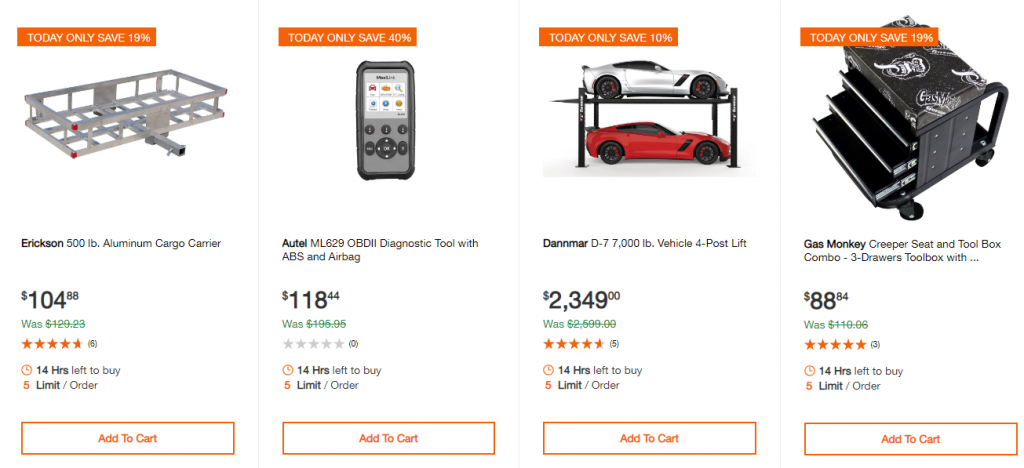This screenshot has width=1024, height=468.
Task: Add Erickson Aluminum Cargo Carrier to cart
Action: (x=127, y=438)
